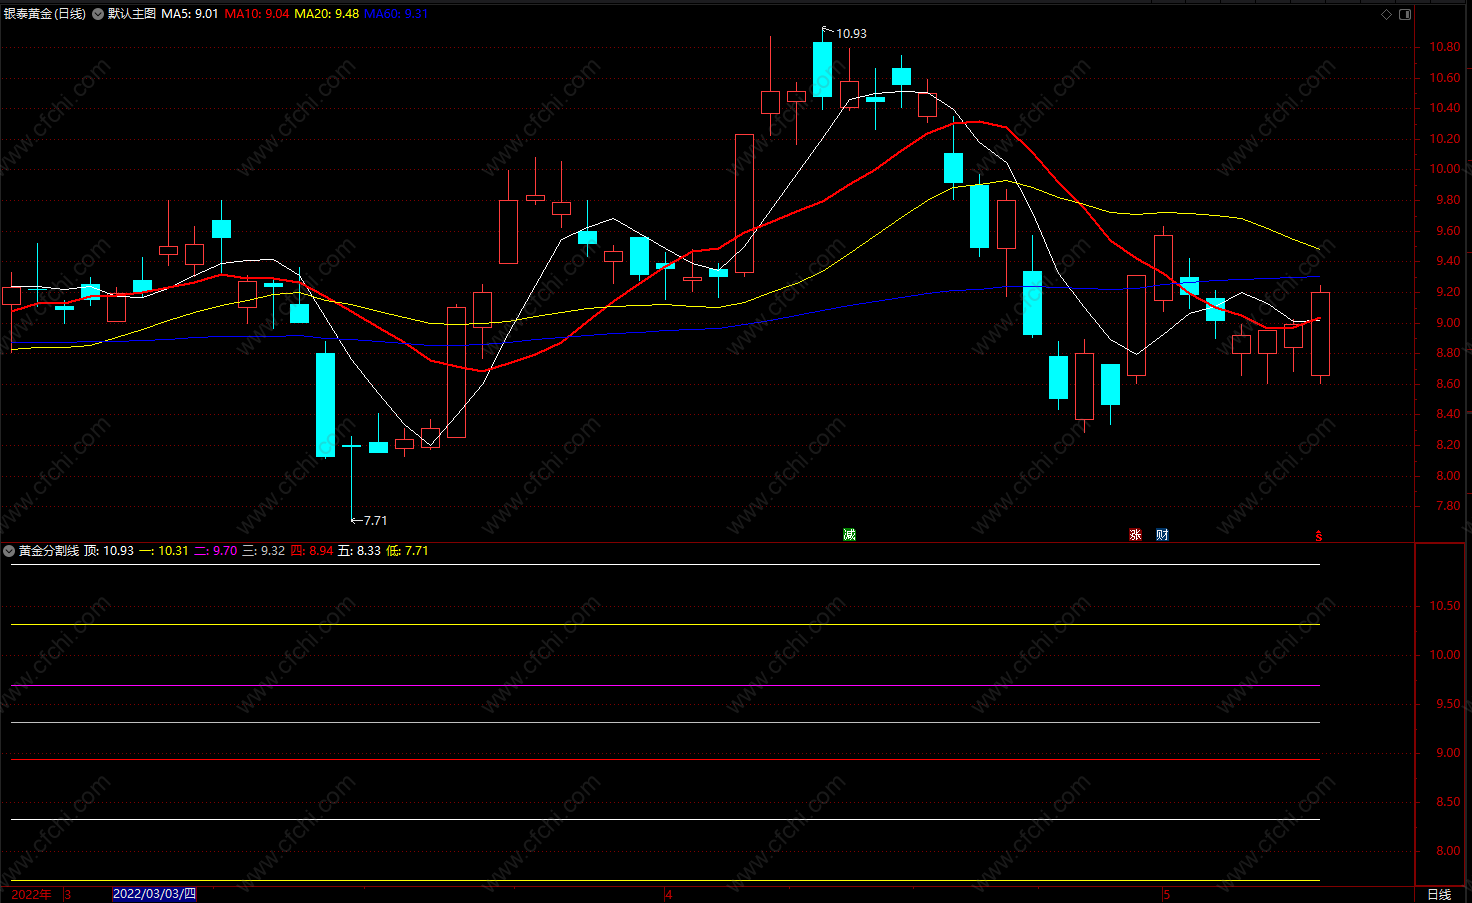Click the month 4 marker on timeline
This screenshot has width=1472, height=903.
(669, 895)
